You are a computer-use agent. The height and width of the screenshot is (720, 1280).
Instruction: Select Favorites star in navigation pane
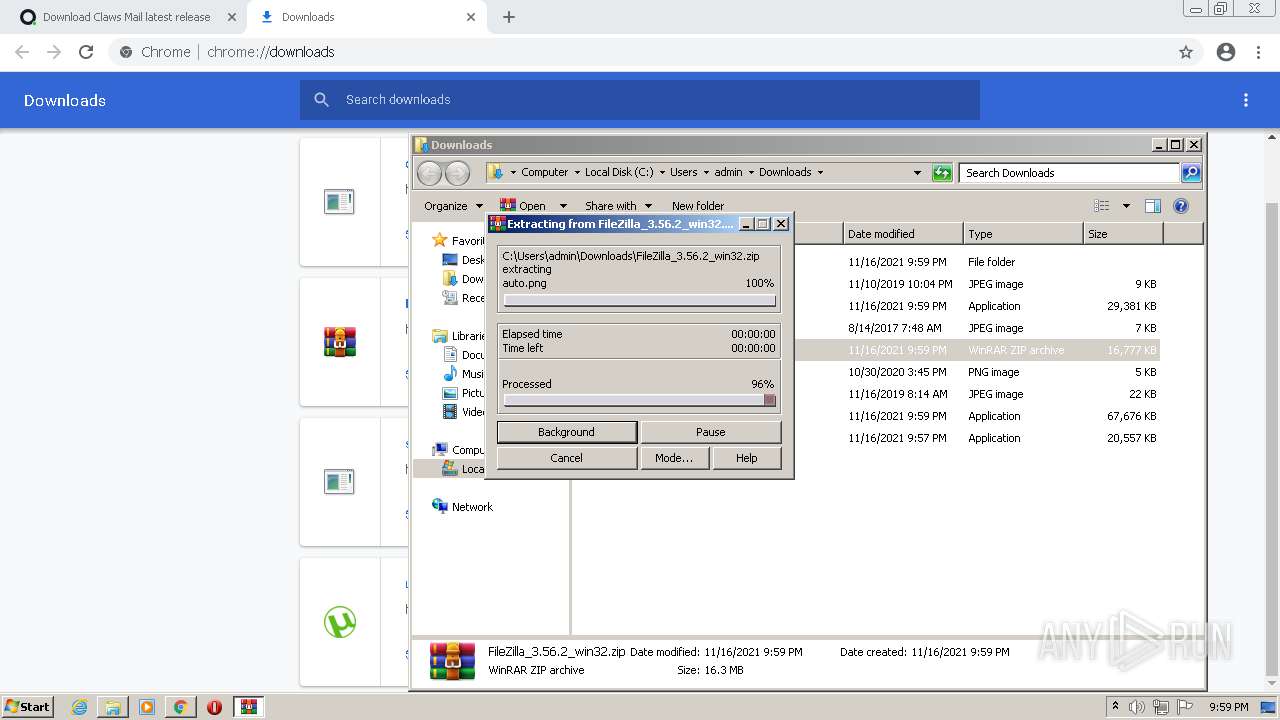coord(439,241)
